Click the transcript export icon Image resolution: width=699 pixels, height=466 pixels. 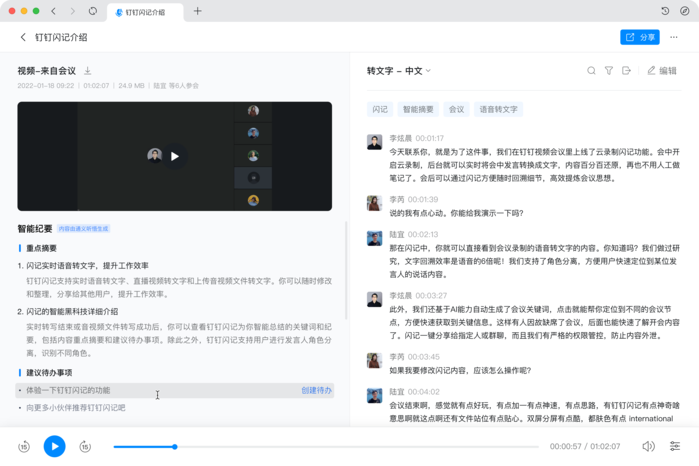(626, 70)
